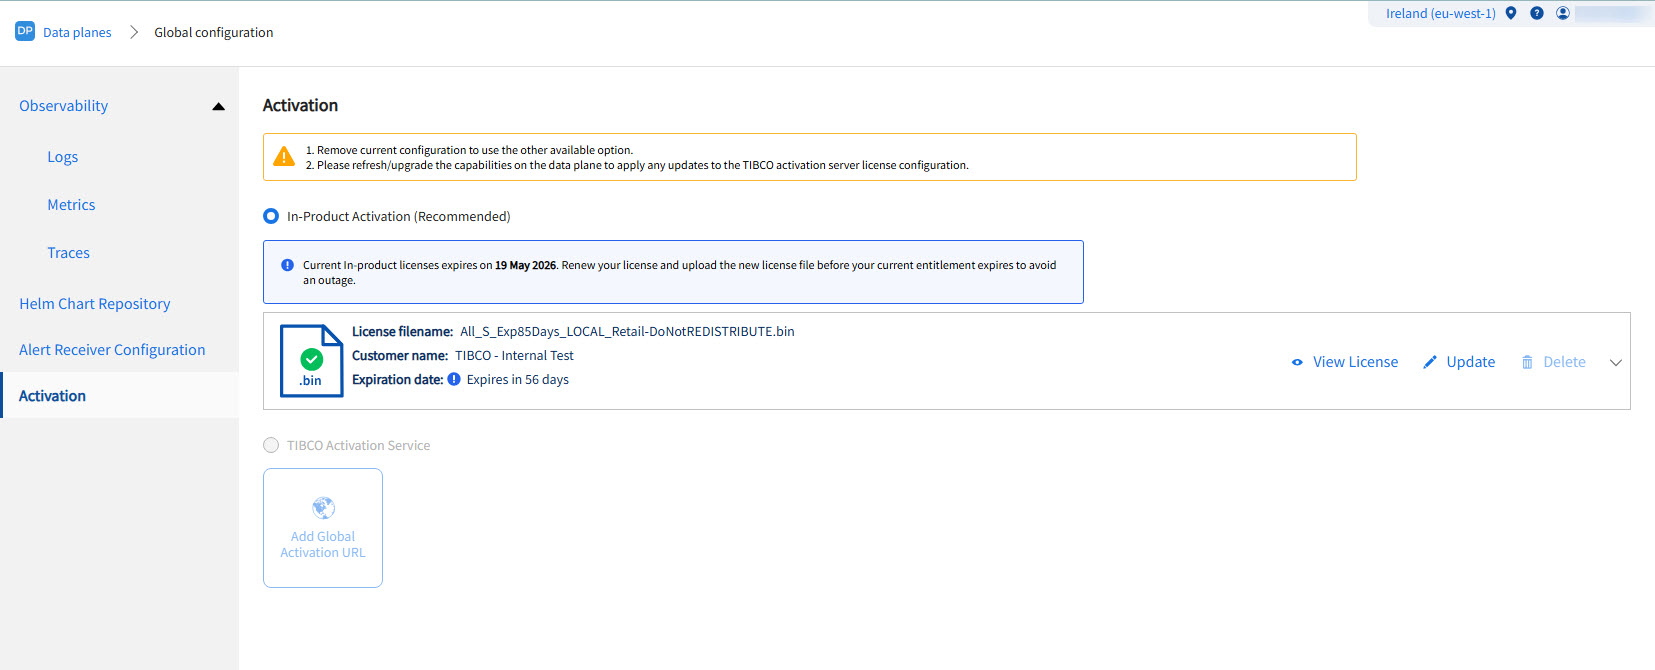The width and height of the screenshot is (1655, 670).
Task: Click the DP data planes icon
Action: [x=25, y=31]
